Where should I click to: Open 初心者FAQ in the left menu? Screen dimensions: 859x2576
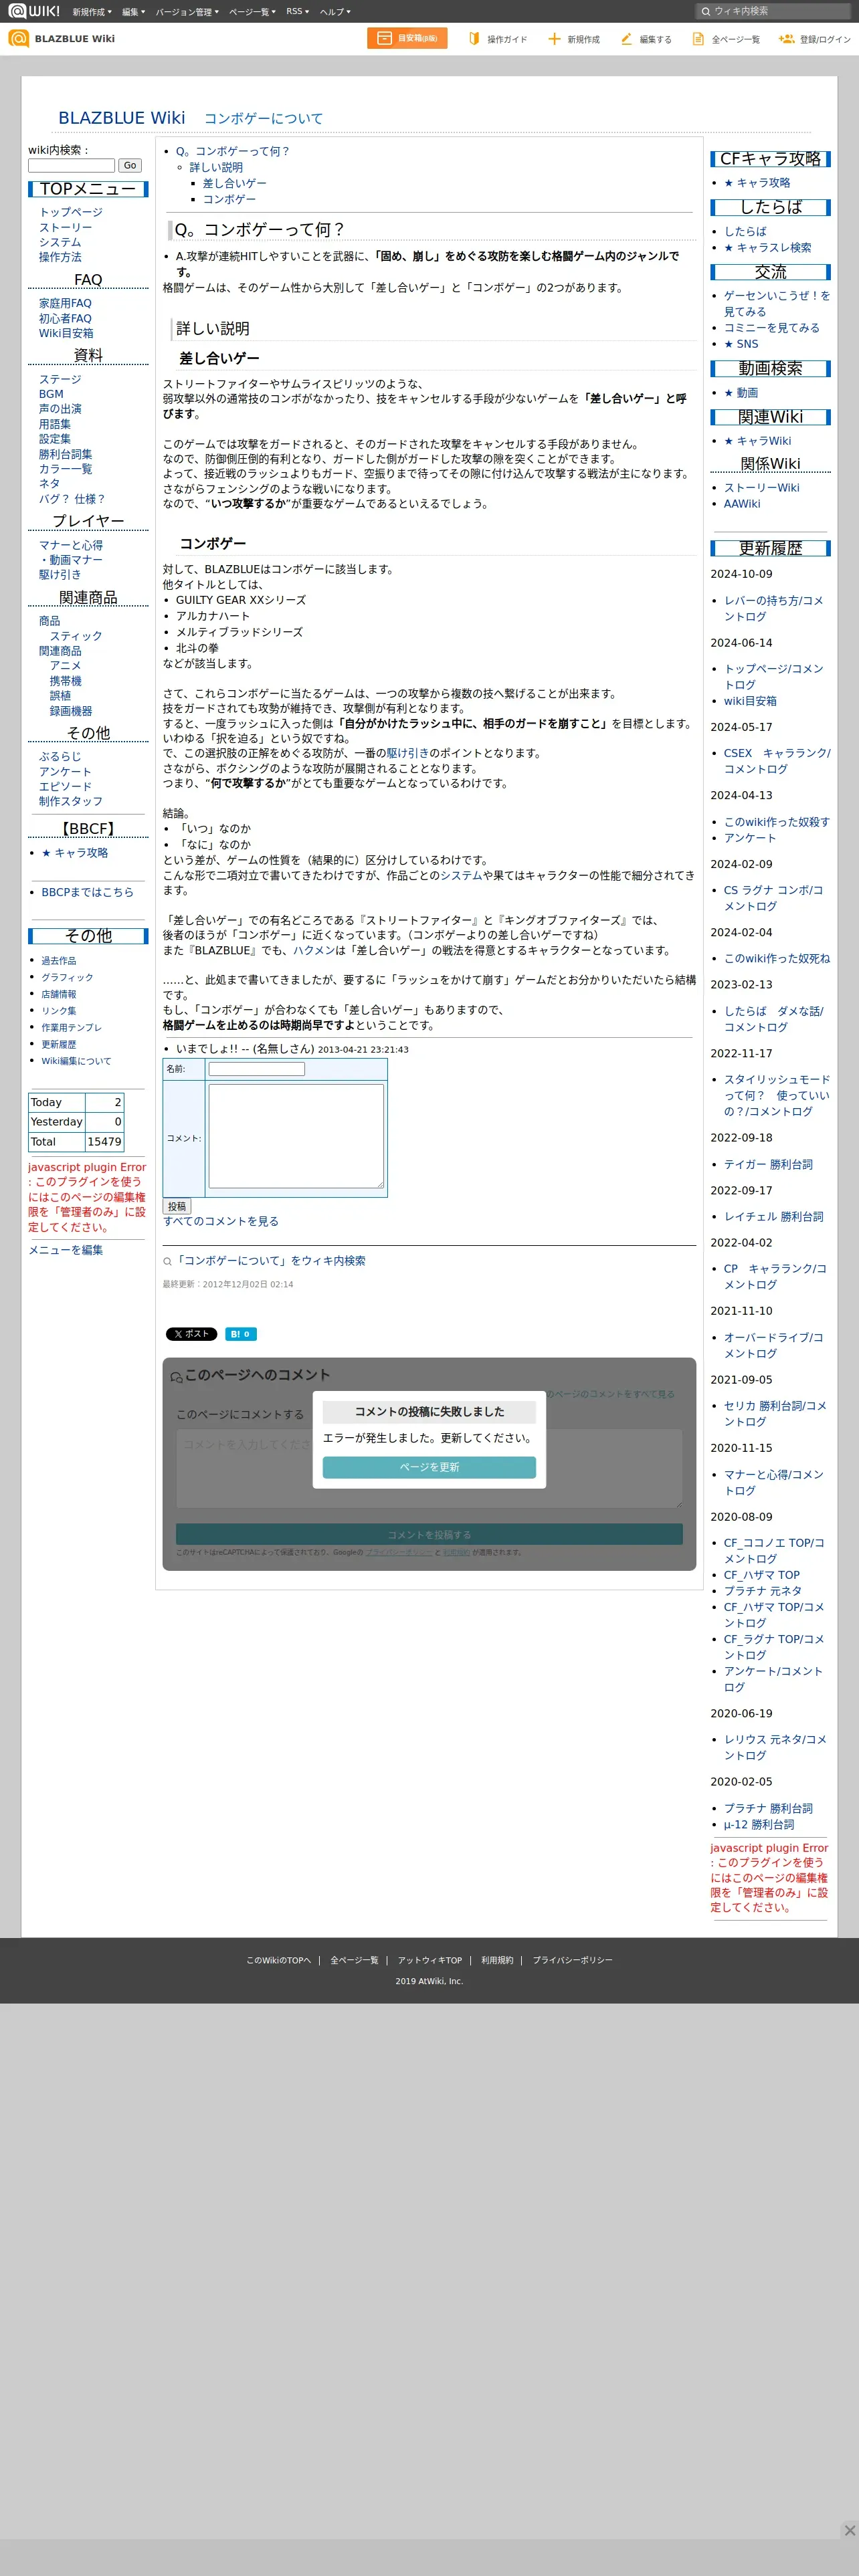pyautogui.click(x=65, y=319)
